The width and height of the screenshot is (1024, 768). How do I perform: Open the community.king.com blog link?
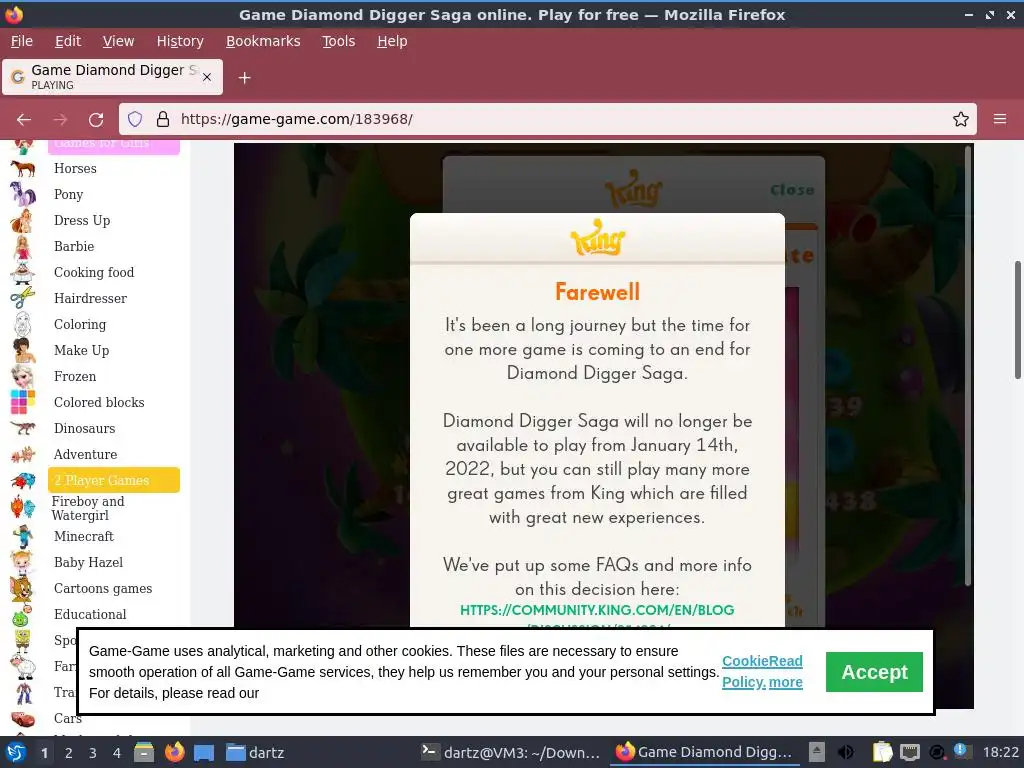[x=597, y=610]
